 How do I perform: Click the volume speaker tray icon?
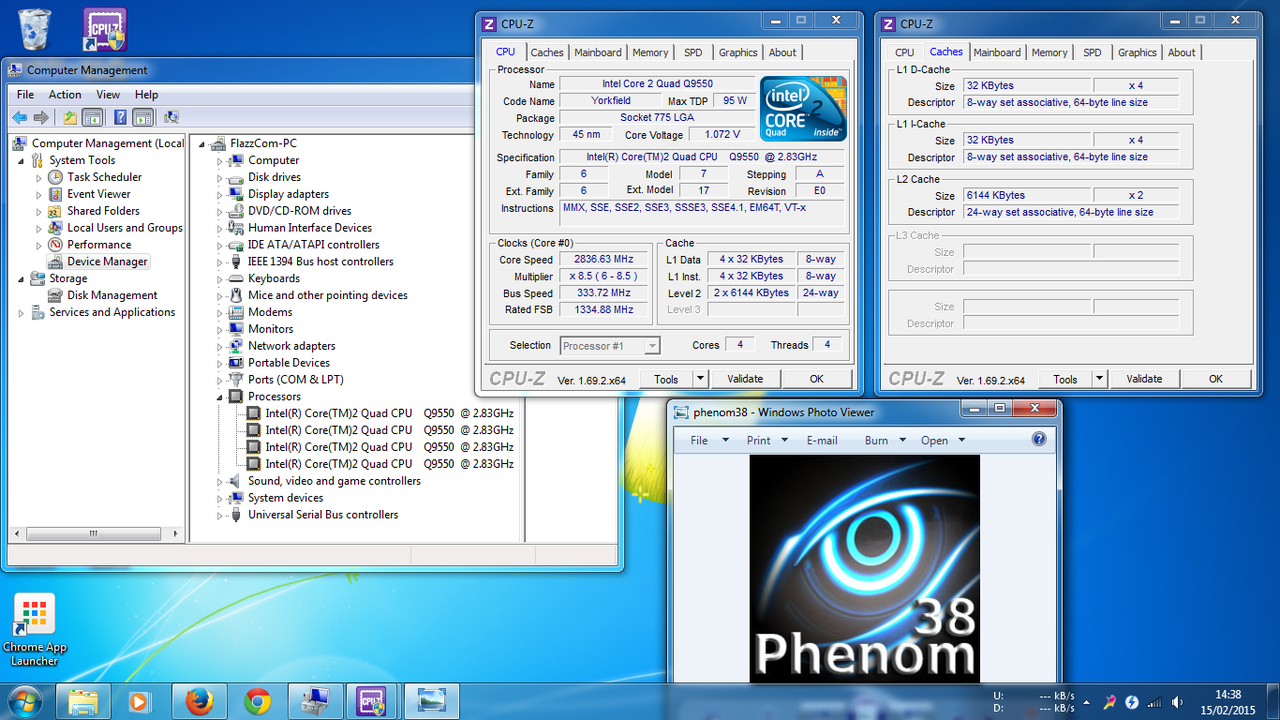[1177, 702]
